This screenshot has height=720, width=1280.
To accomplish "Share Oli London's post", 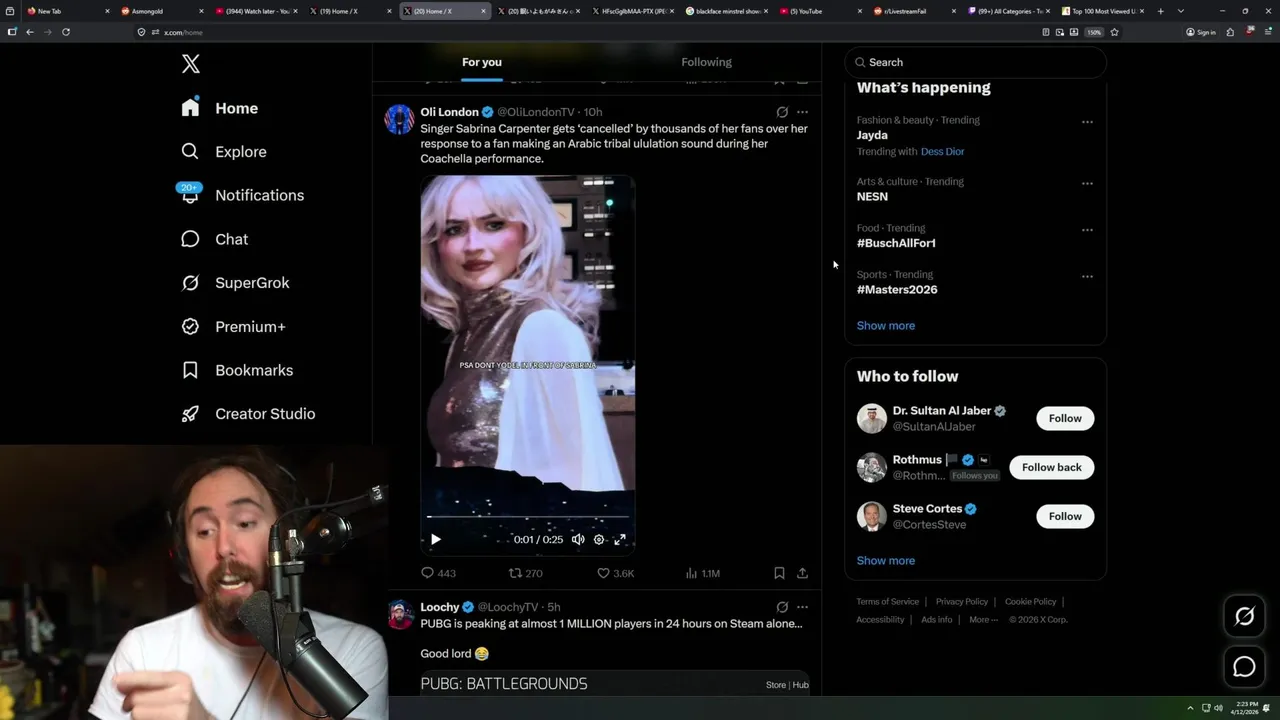I will (802, 573).
